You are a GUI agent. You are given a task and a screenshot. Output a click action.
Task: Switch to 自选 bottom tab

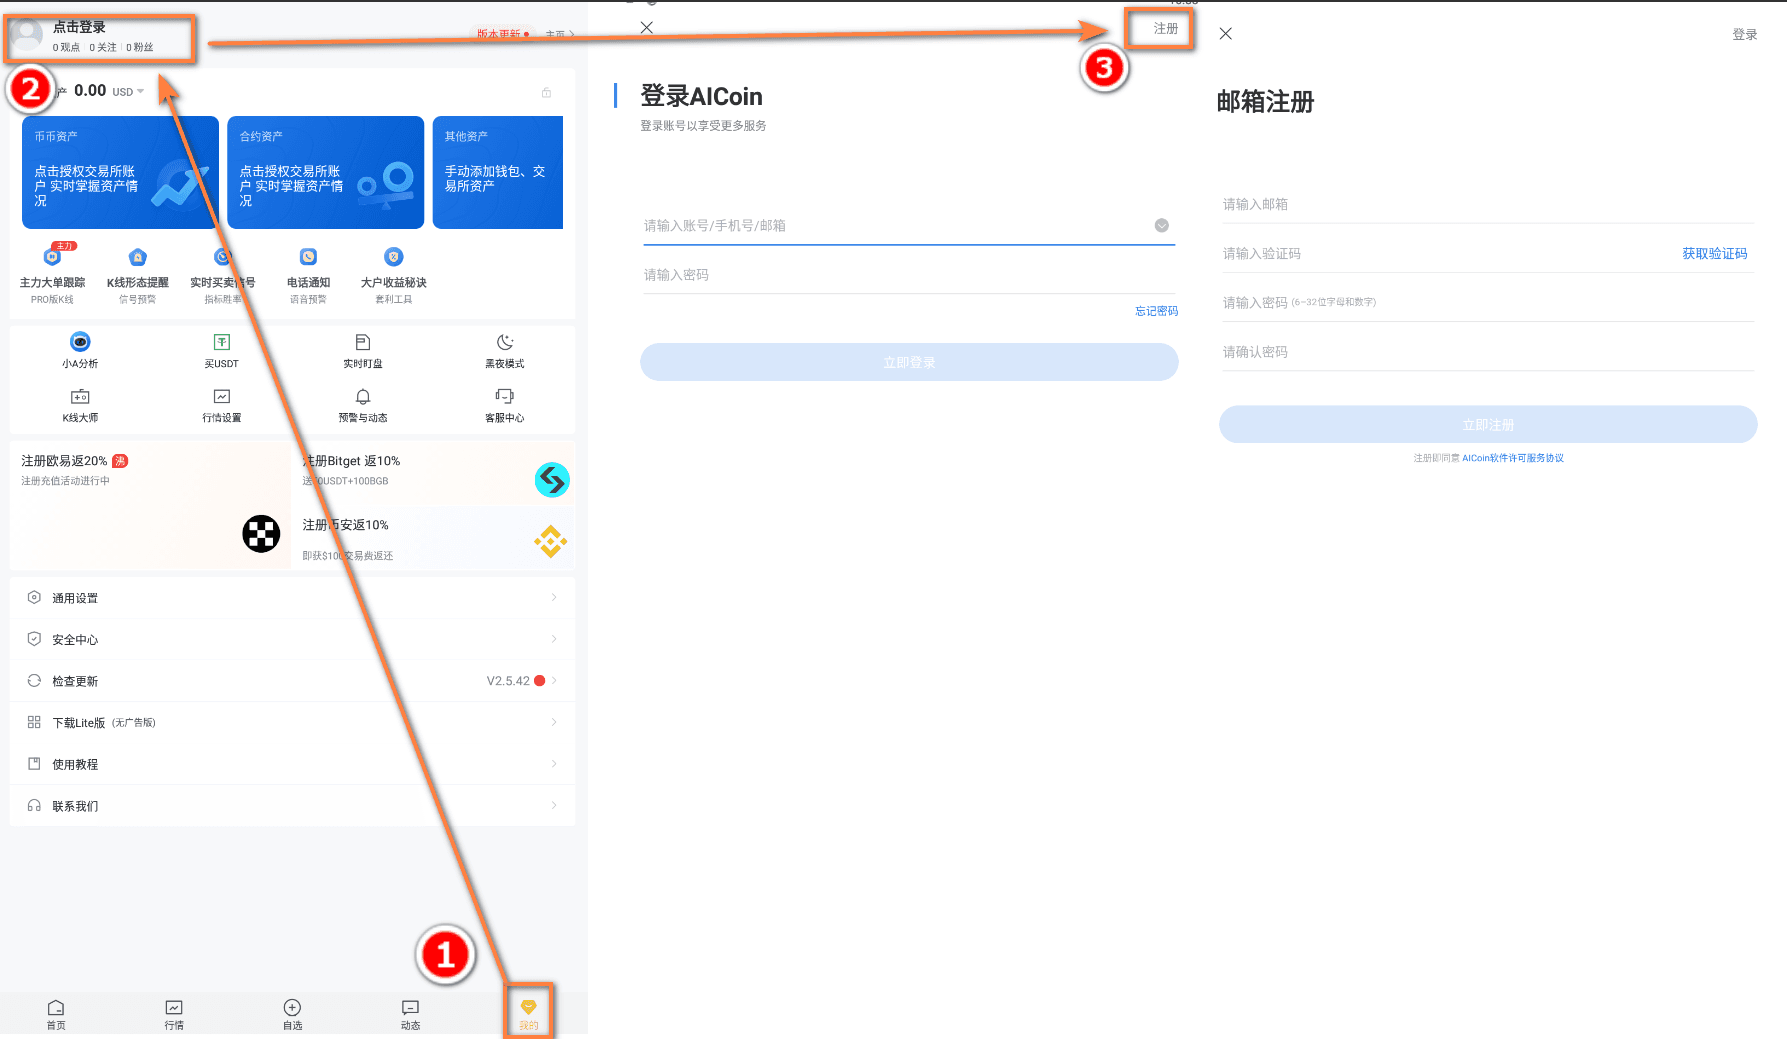tap(292, 1014)
